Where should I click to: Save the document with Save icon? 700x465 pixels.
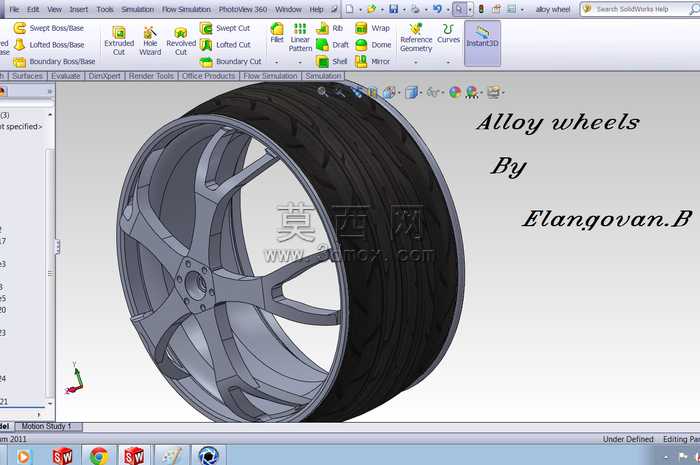pyautogui.click(x=394, y=9)
